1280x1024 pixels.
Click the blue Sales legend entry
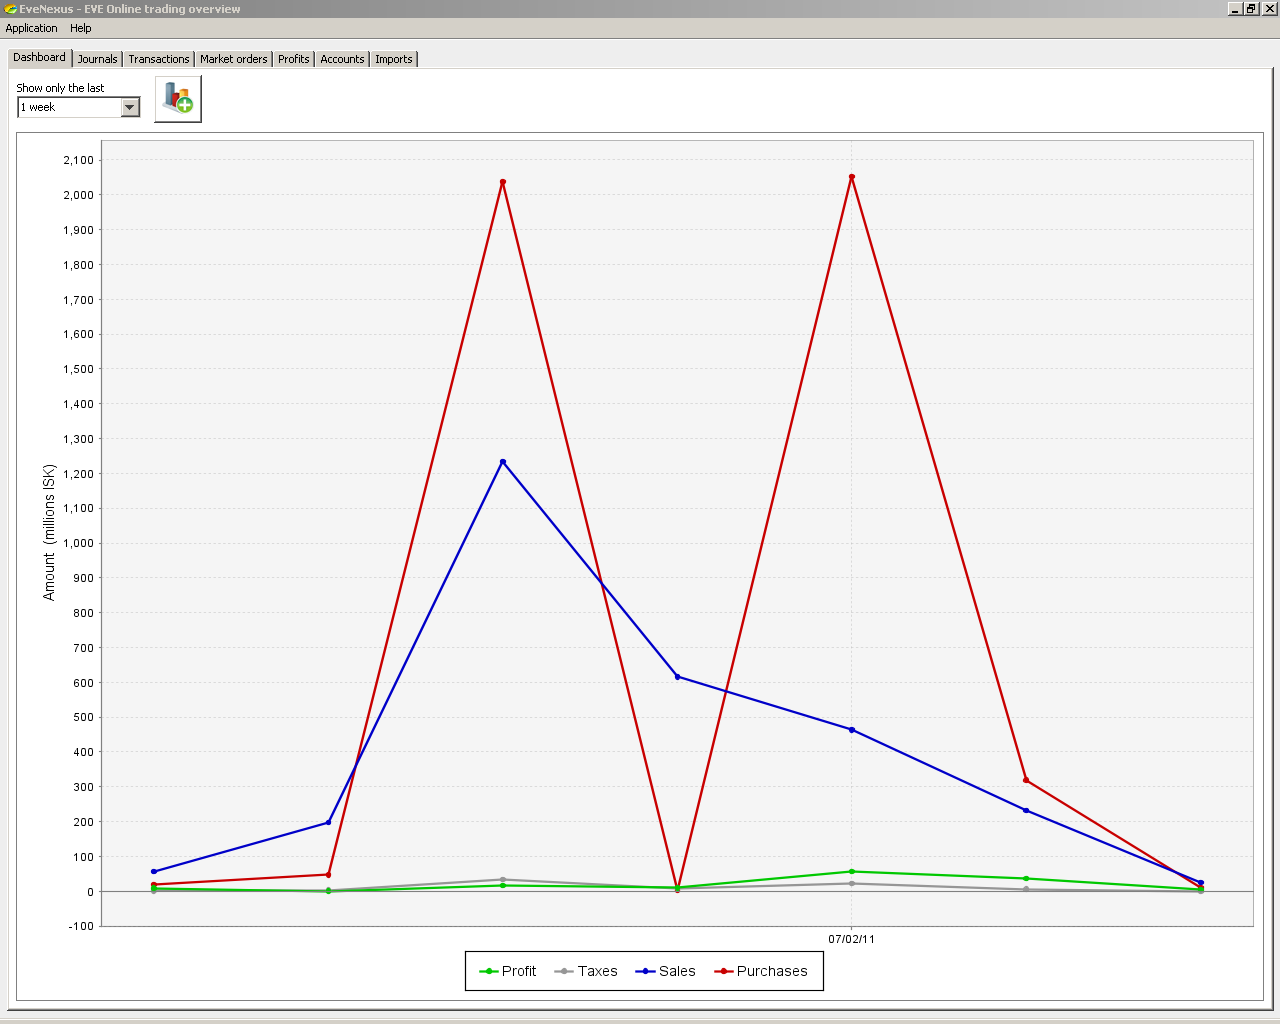click(x=665, y=971)
